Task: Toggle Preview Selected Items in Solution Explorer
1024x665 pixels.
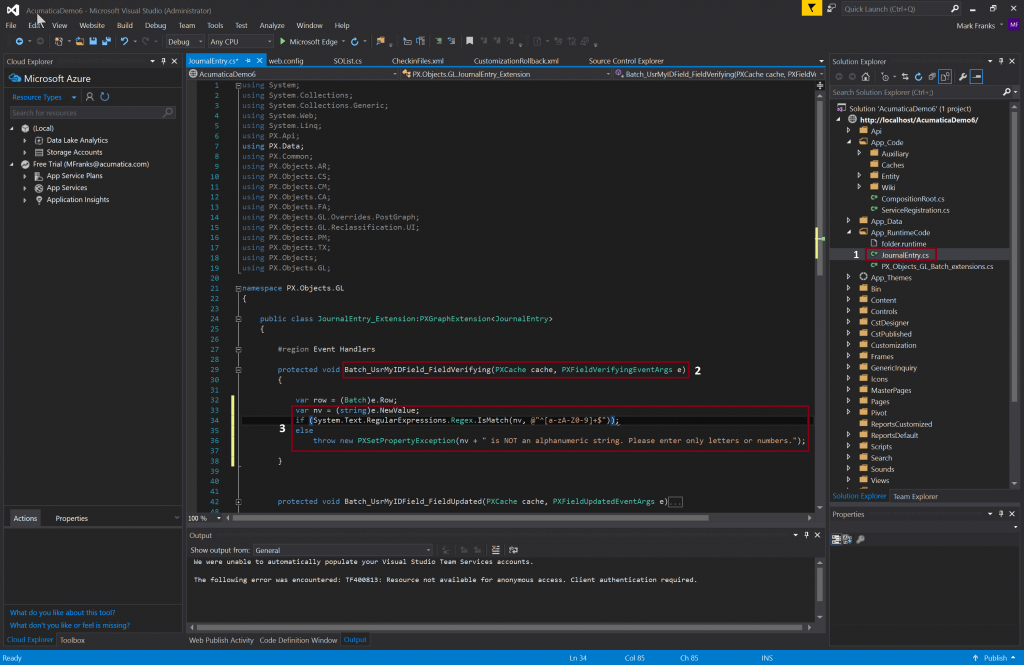Action: point(976,77)
